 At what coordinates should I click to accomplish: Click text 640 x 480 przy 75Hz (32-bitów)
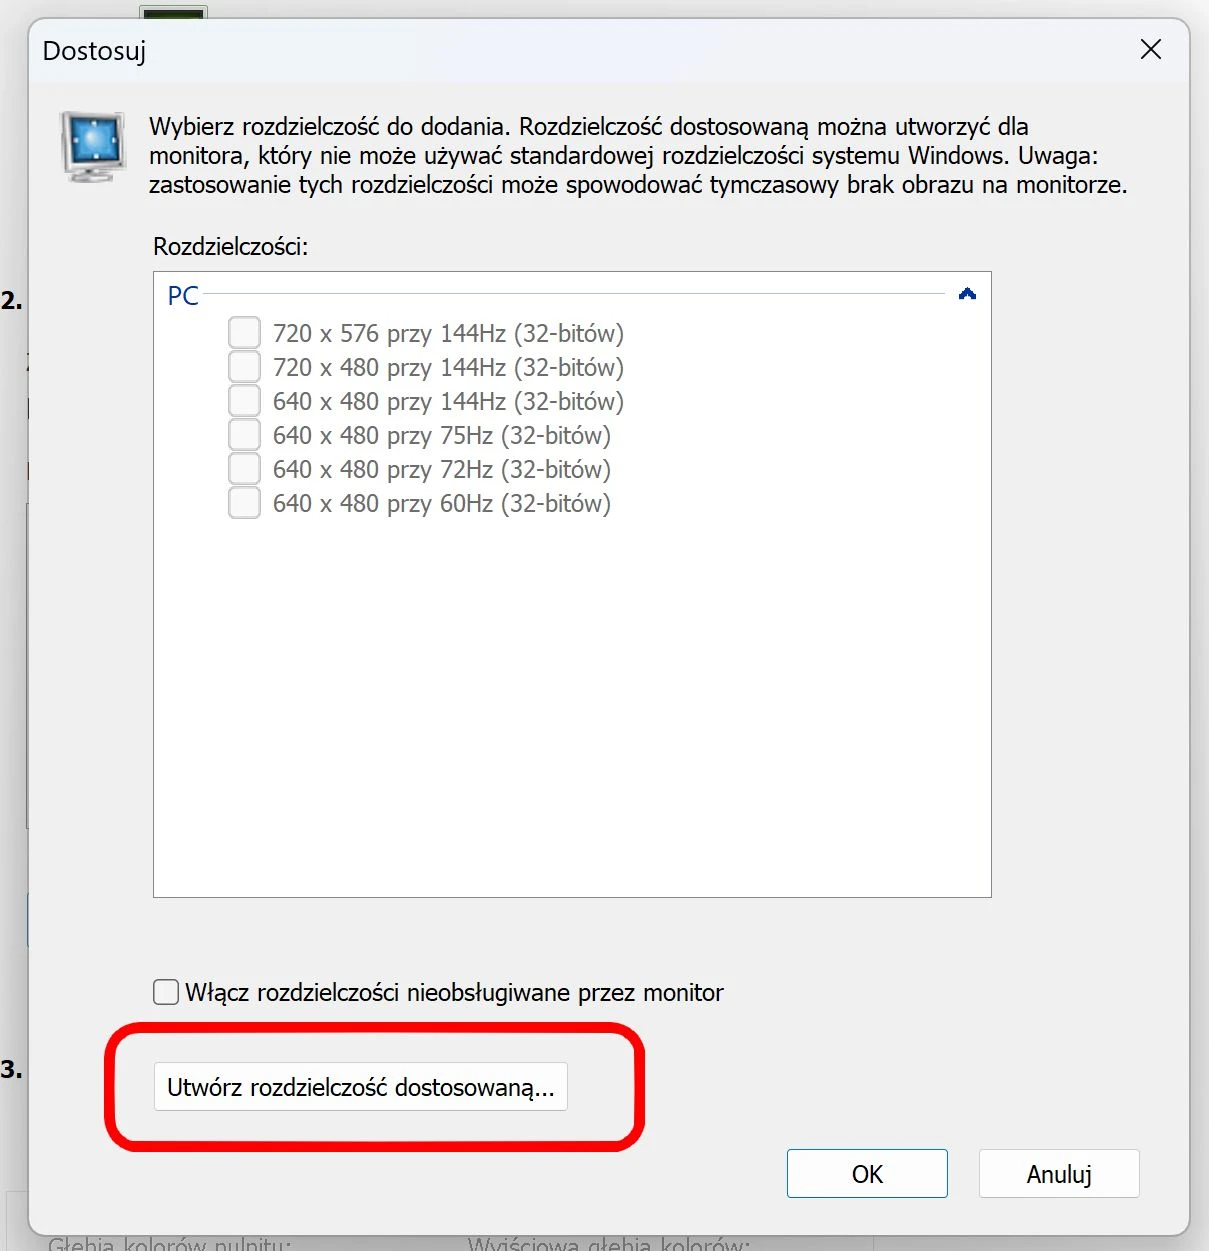coord(442,435)
